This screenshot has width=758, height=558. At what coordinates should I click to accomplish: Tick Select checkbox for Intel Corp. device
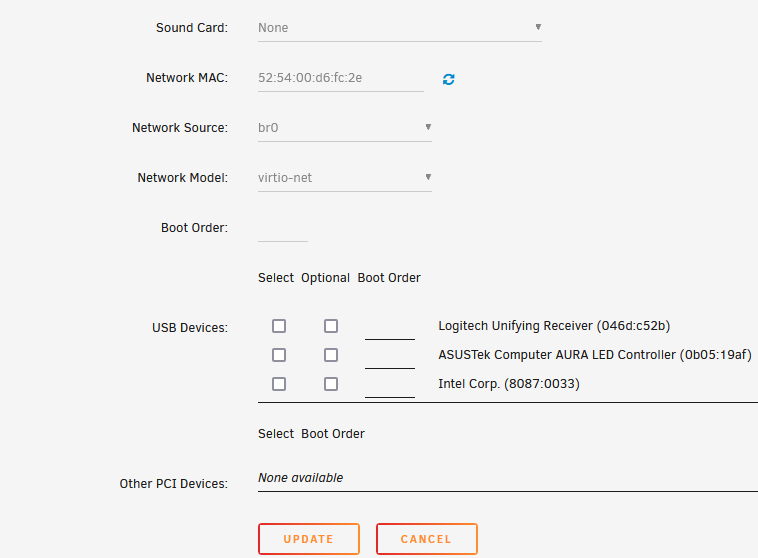279,384
